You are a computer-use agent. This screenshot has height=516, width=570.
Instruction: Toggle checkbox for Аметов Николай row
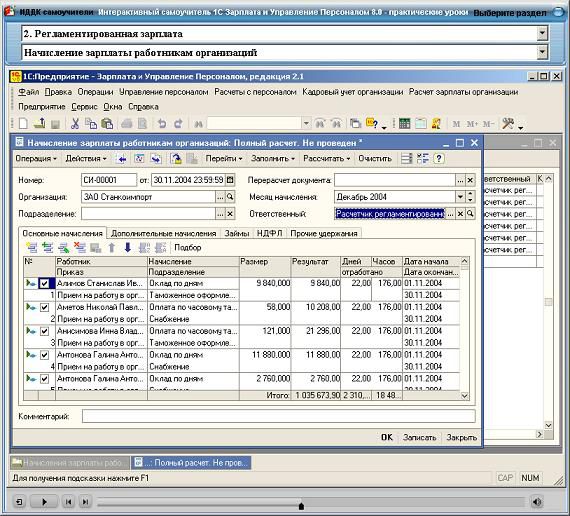click(44, 307)
